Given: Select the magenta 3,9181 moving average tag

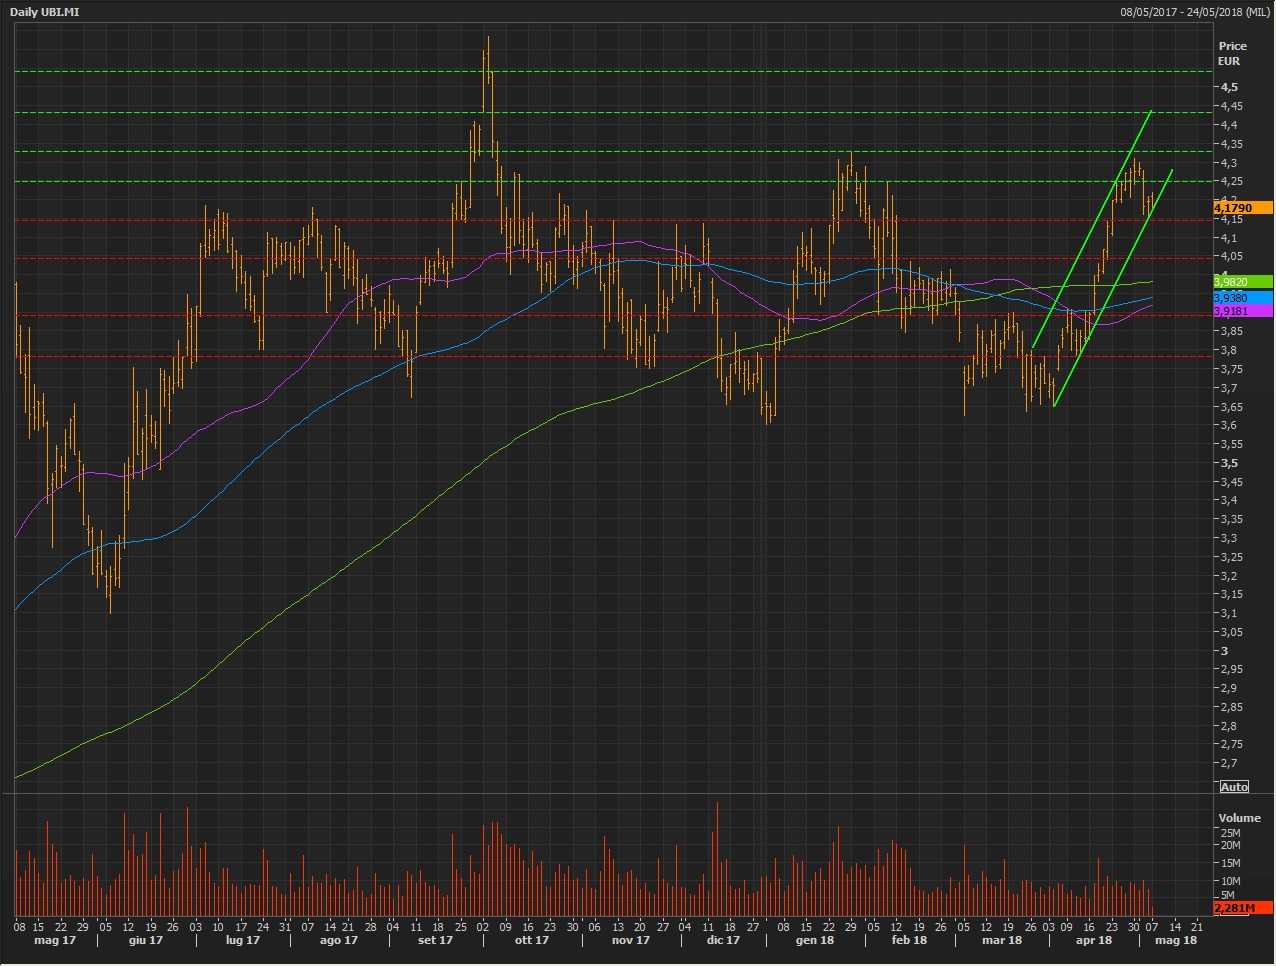Looking at the screenshot, I should (1242, 311).
